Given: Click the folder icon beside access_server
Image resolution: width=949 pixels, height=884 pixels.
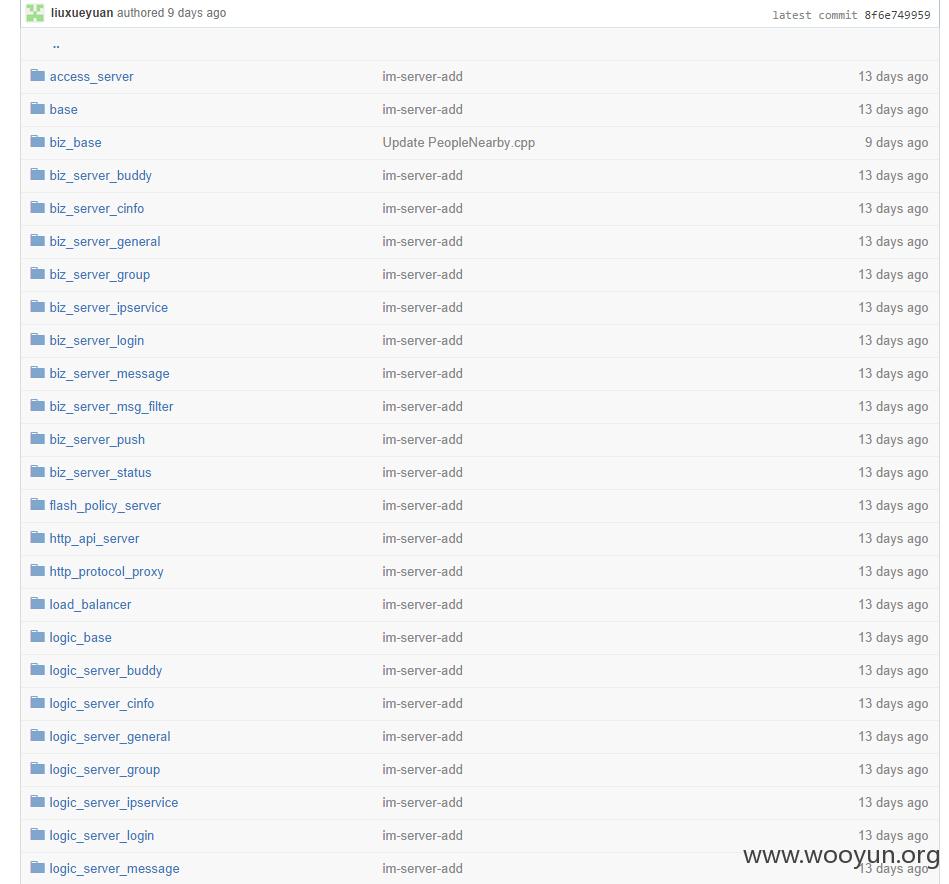Looking at the screenshot, I should click(x=38, y=75).
